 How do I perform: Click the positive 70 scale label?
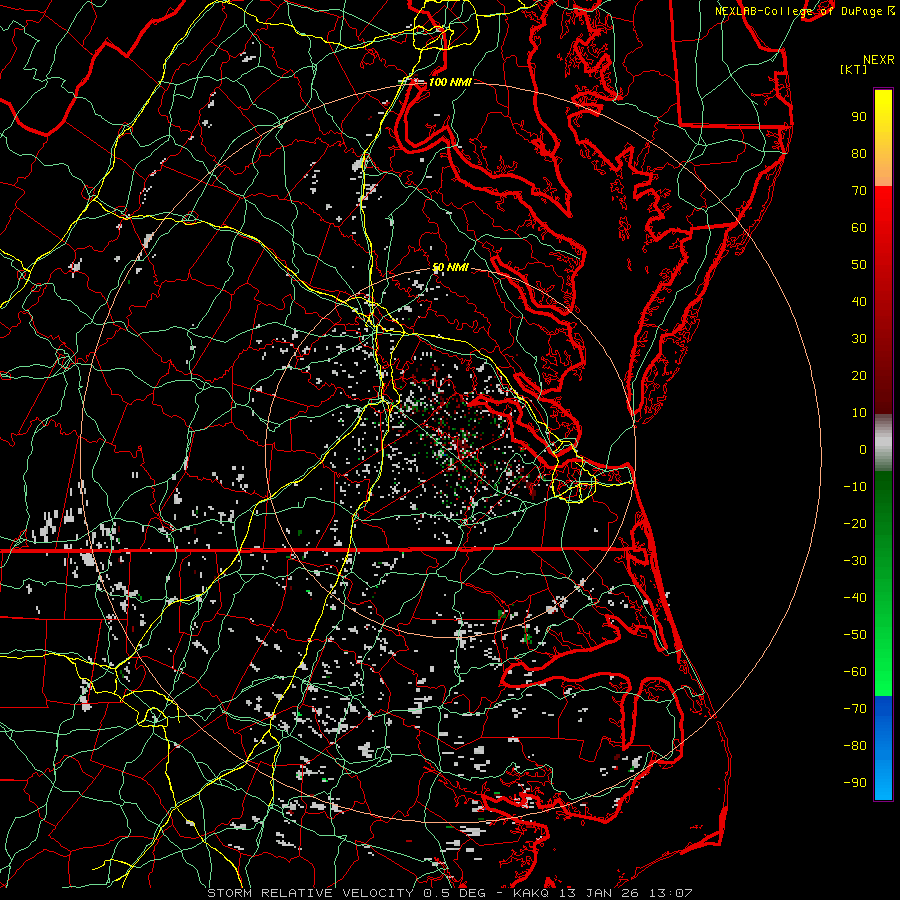(x=859, y=191)
